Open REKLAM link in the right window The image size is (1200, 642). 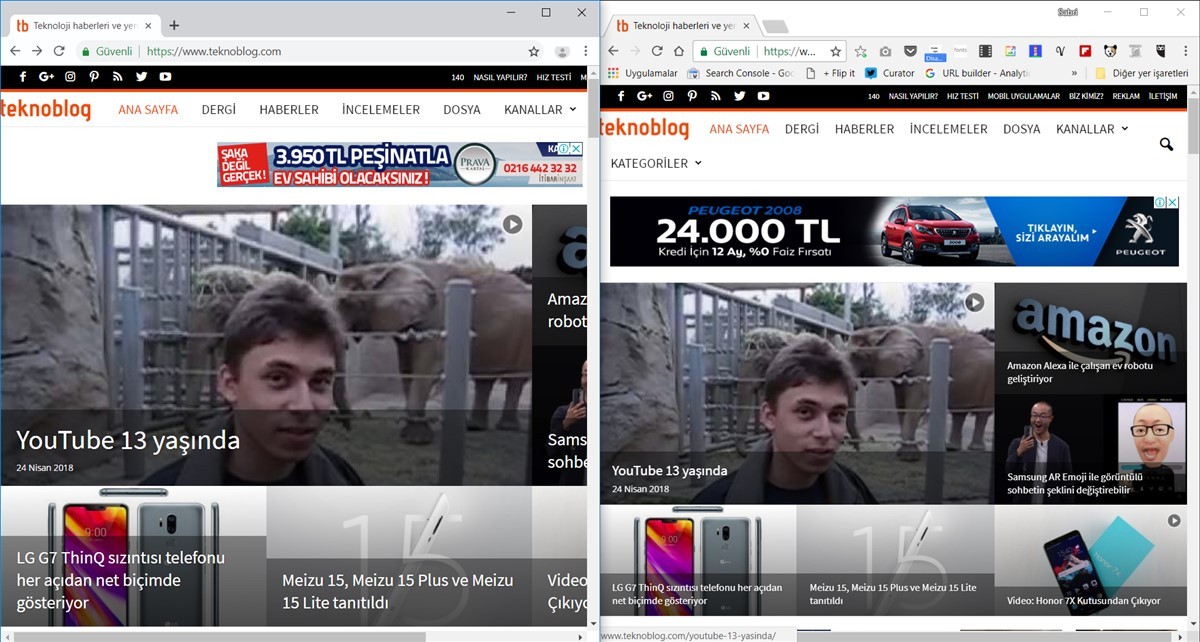[x=1126, y=96]
